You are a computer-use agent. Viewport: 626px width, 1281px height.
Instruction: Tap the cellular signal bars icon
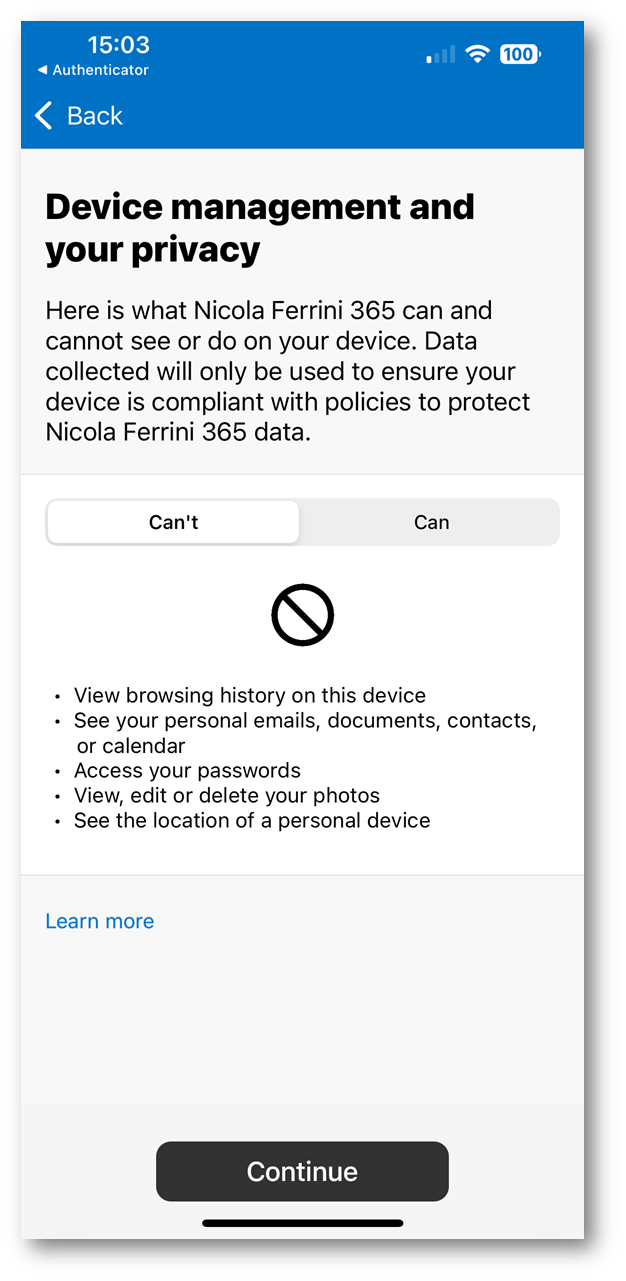click(x=441, y=55)
